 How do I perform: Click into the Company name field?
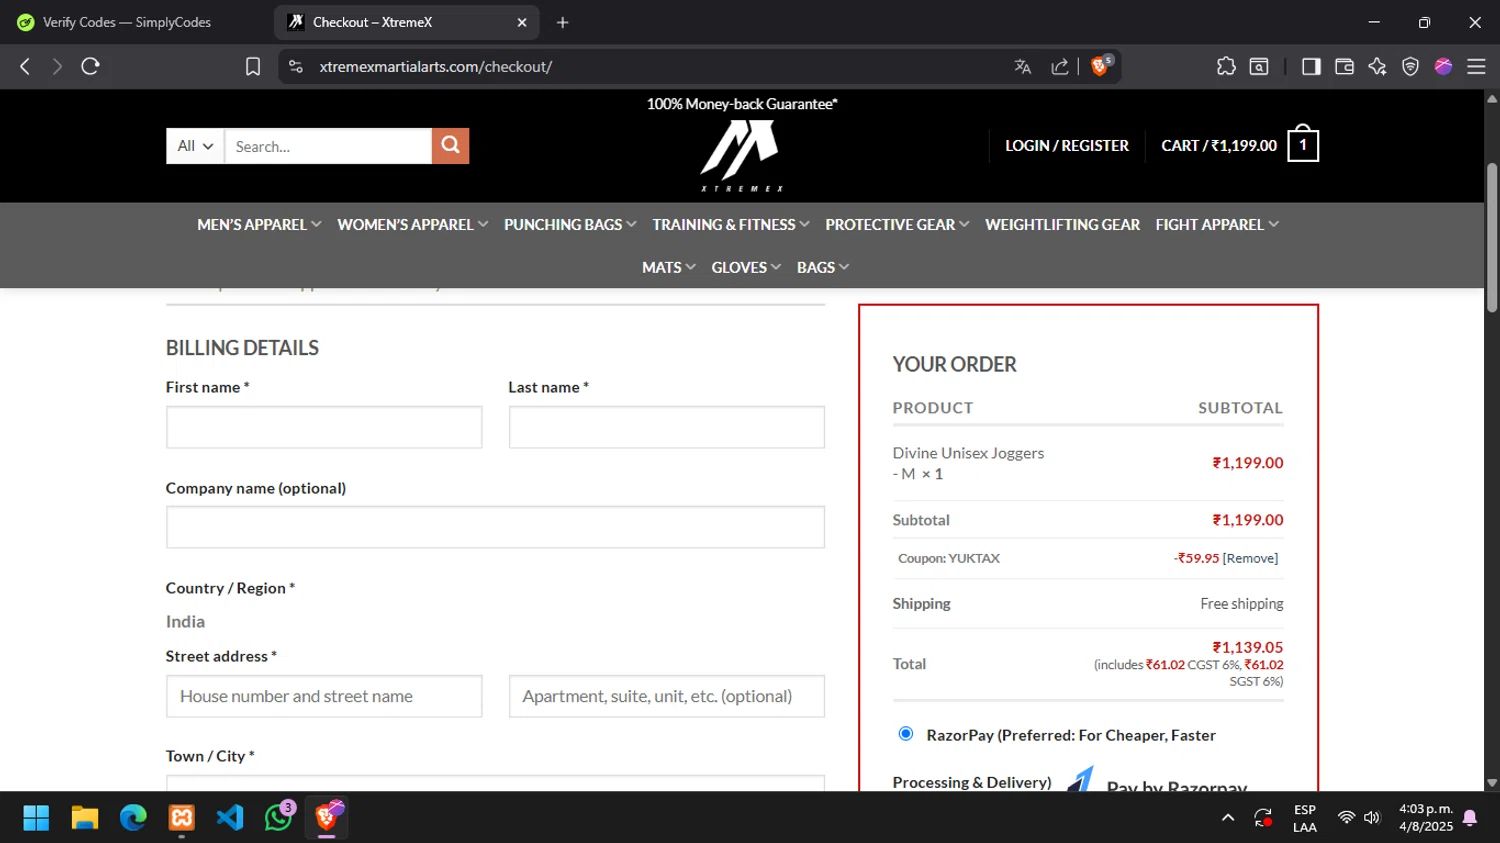coord(495,527)
